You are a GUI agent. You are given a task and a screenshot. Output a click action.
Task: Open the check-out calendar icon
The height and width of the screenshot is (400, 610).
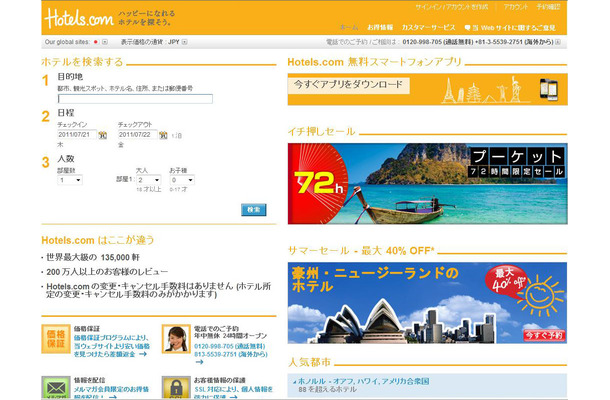(163, 135)
